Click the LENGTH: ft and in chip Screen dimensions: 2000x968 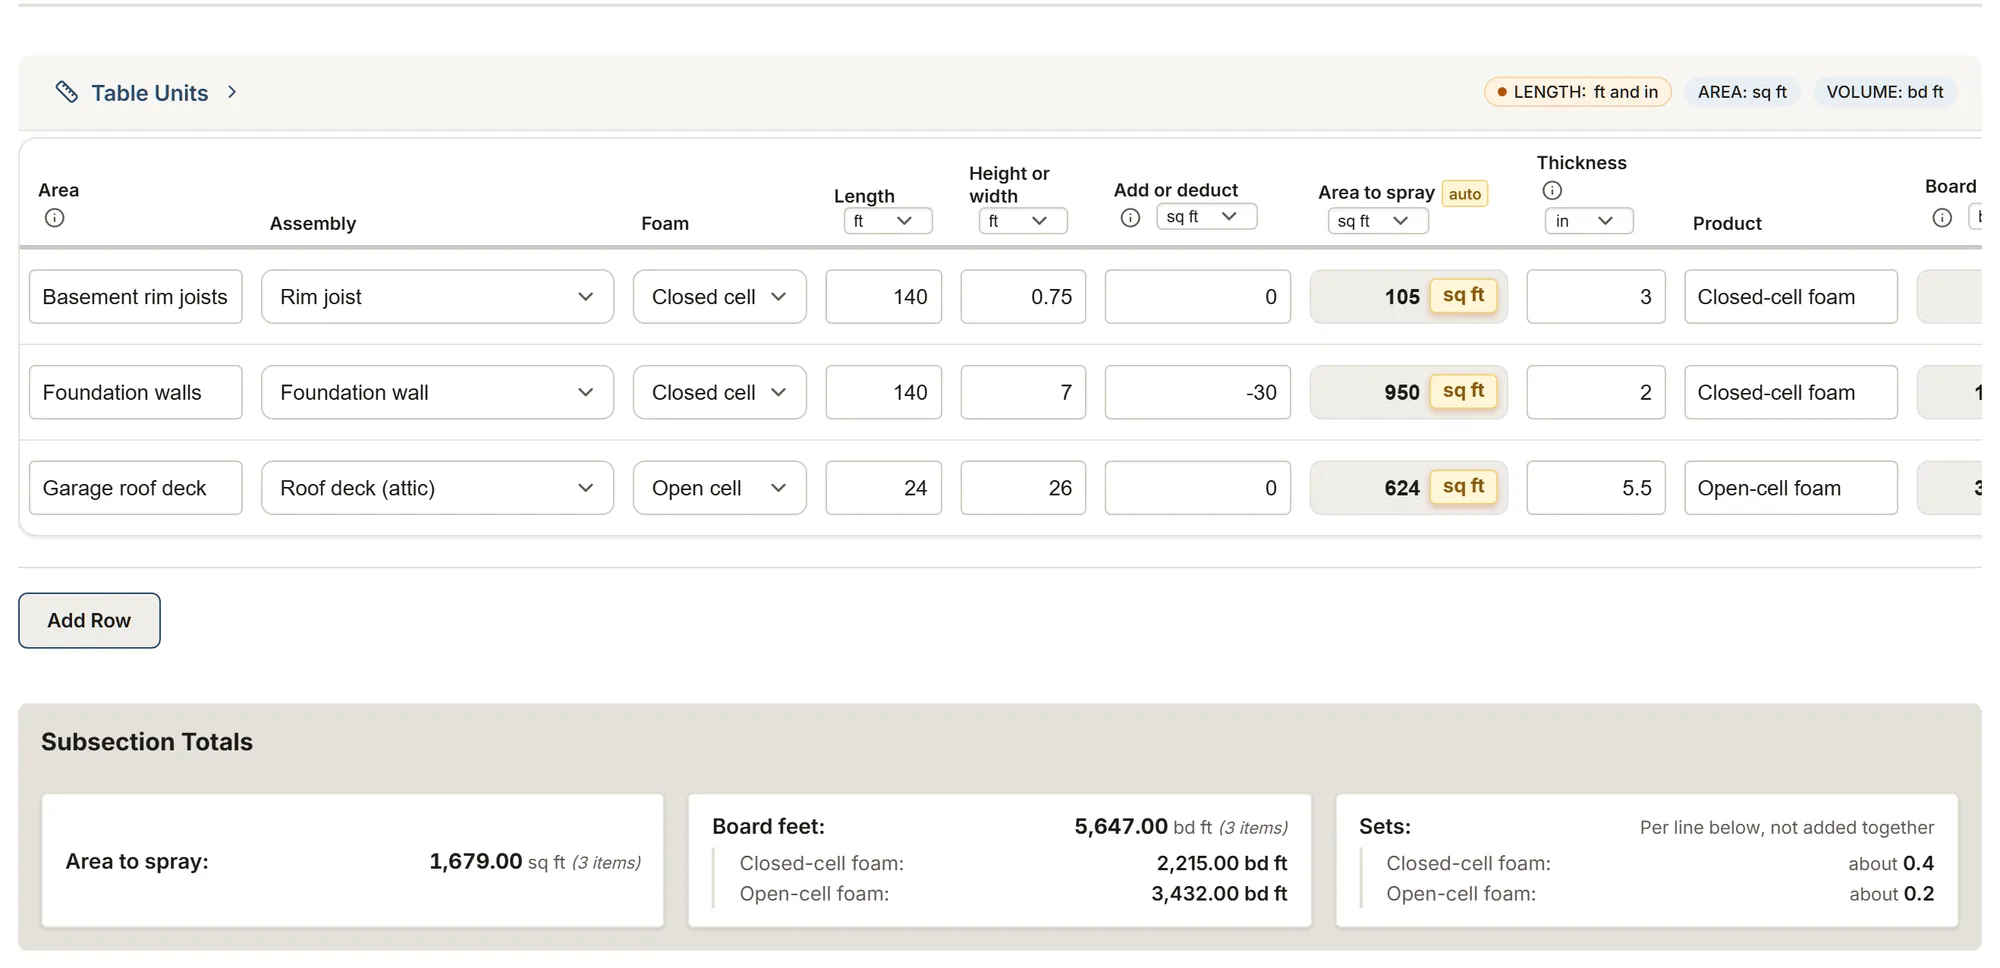[1577, 92]
